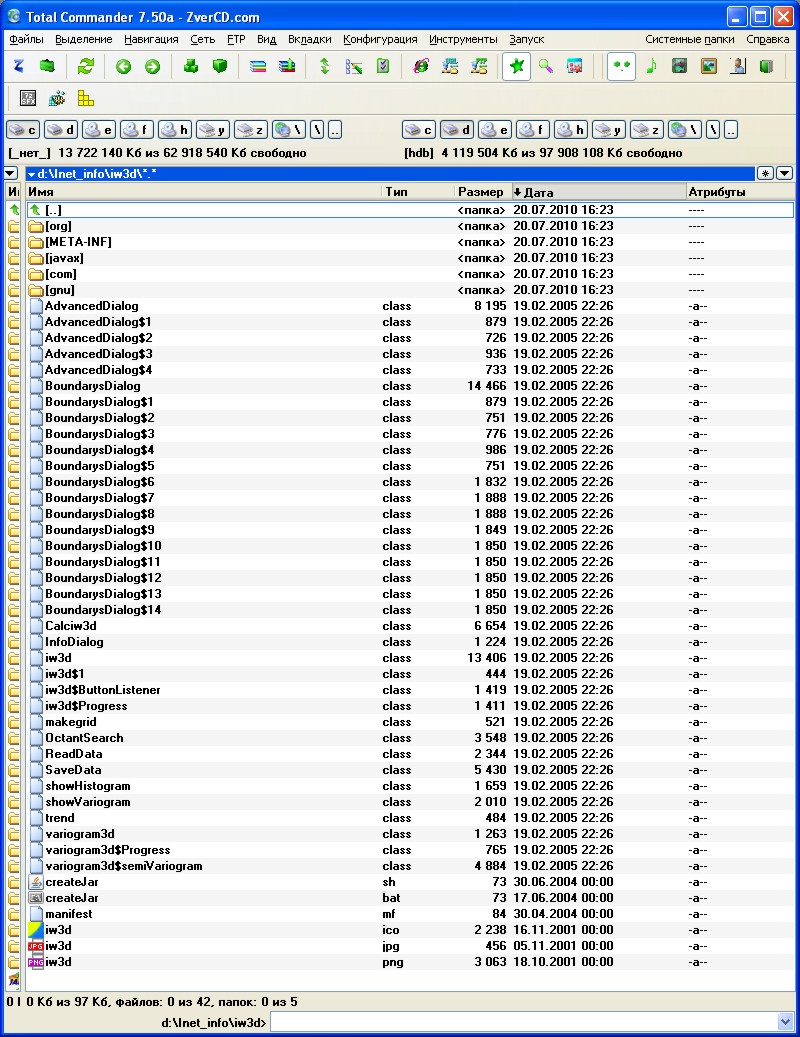Open file search with magnifier icon
The height and width of the screenshot is (1037, 800).
coord(545,66)
